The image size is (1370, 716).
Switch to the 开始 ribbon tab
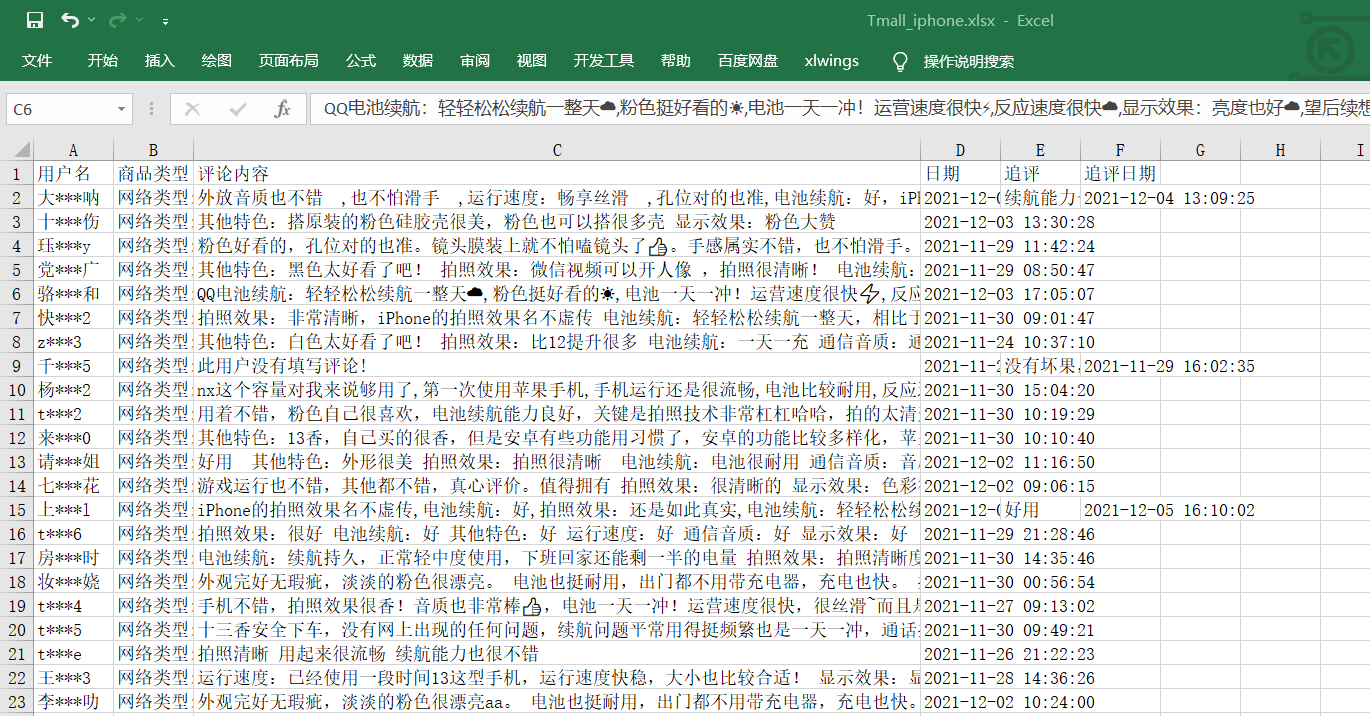click(102, 61)
